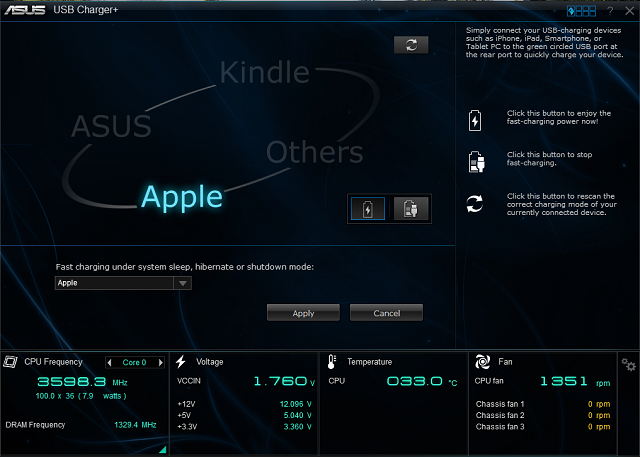
Task: Open help via the question mark icon
Action: tap(609, 11)
